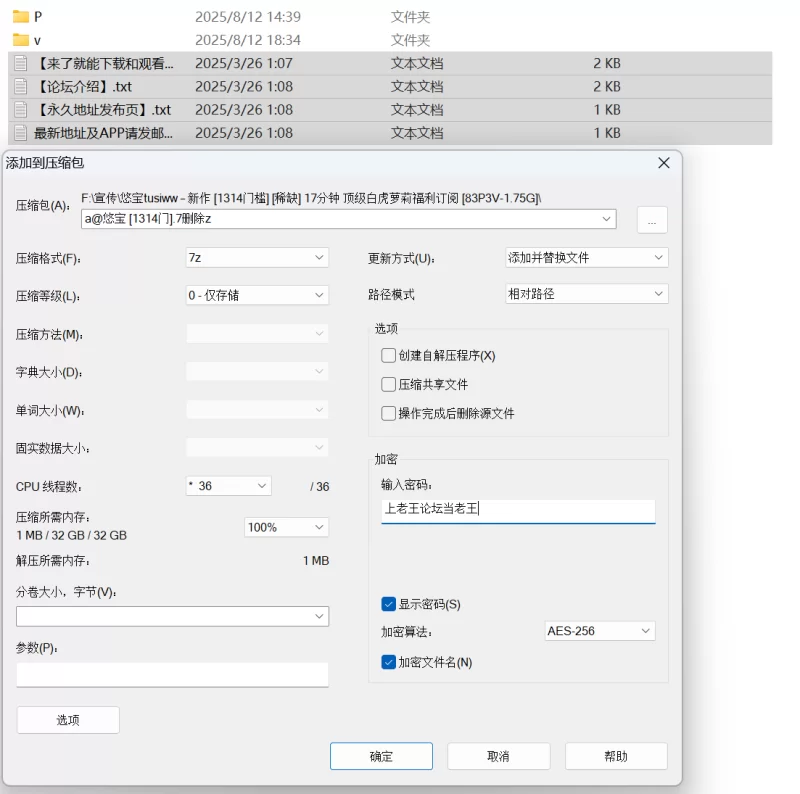This screenshot has height=794, width=800.
Task: Enable 操作完成后删除源文件 checkbox
Action: pyautogui.click(x=388, y=413)
